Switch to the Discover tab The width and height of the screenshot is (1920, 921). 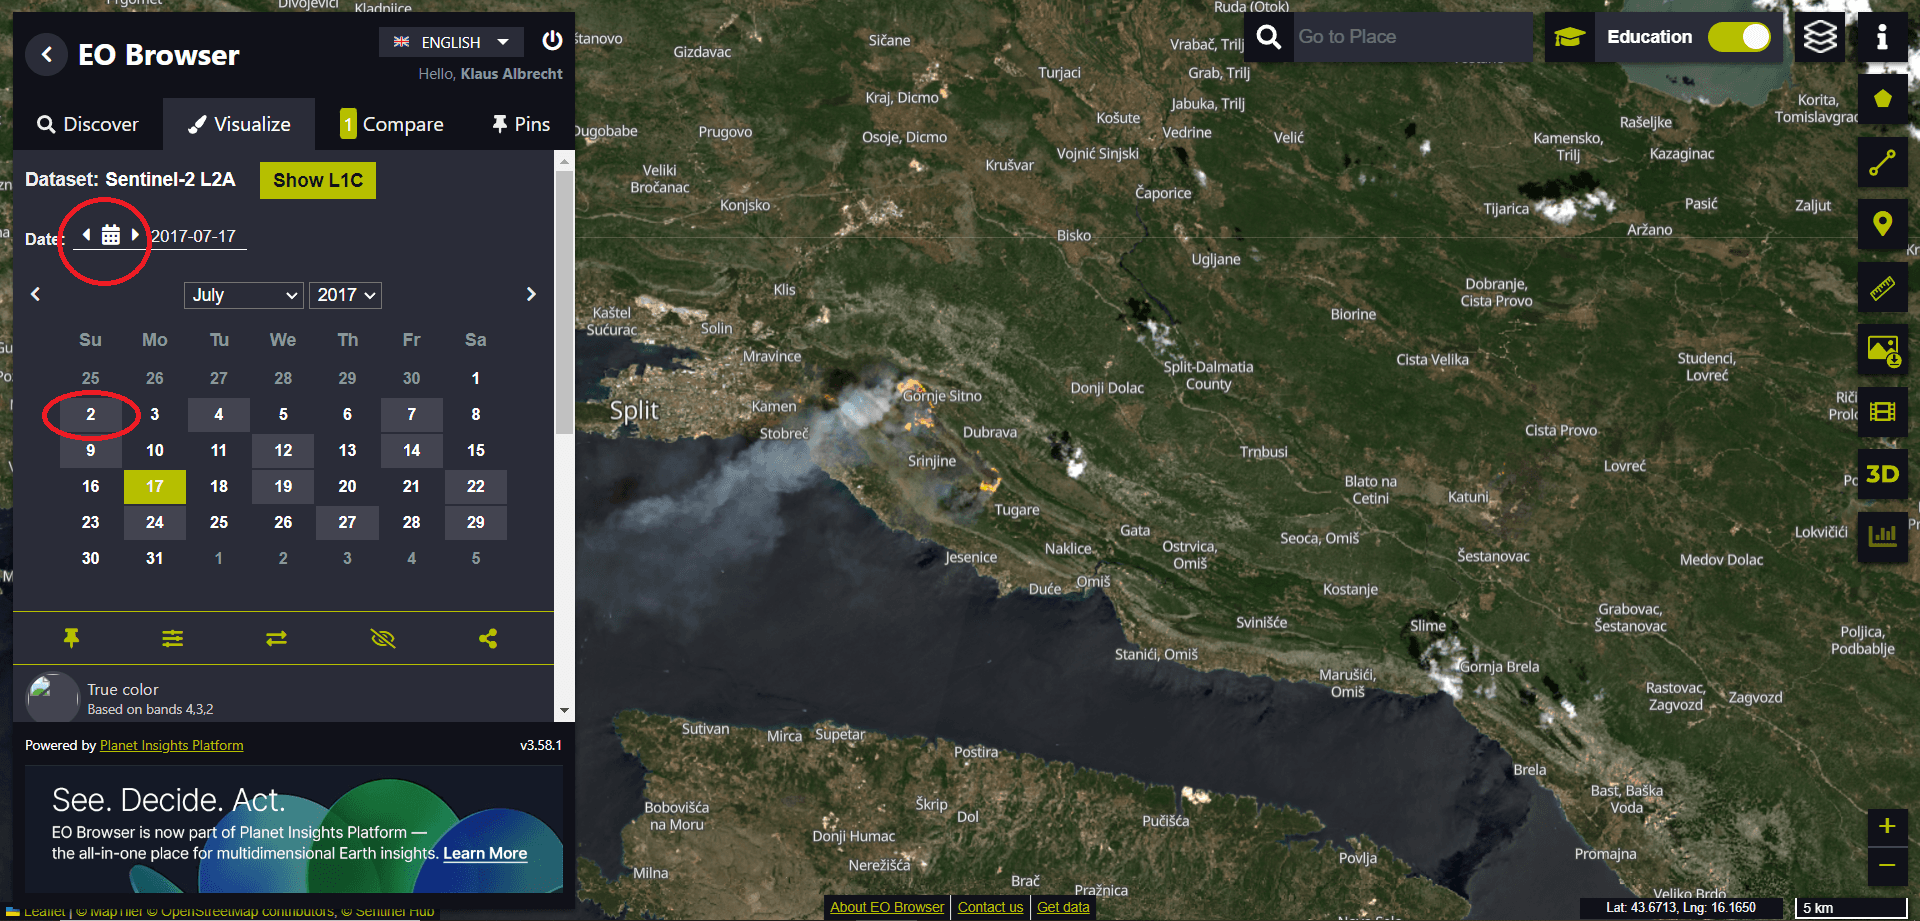click(88, 124)
